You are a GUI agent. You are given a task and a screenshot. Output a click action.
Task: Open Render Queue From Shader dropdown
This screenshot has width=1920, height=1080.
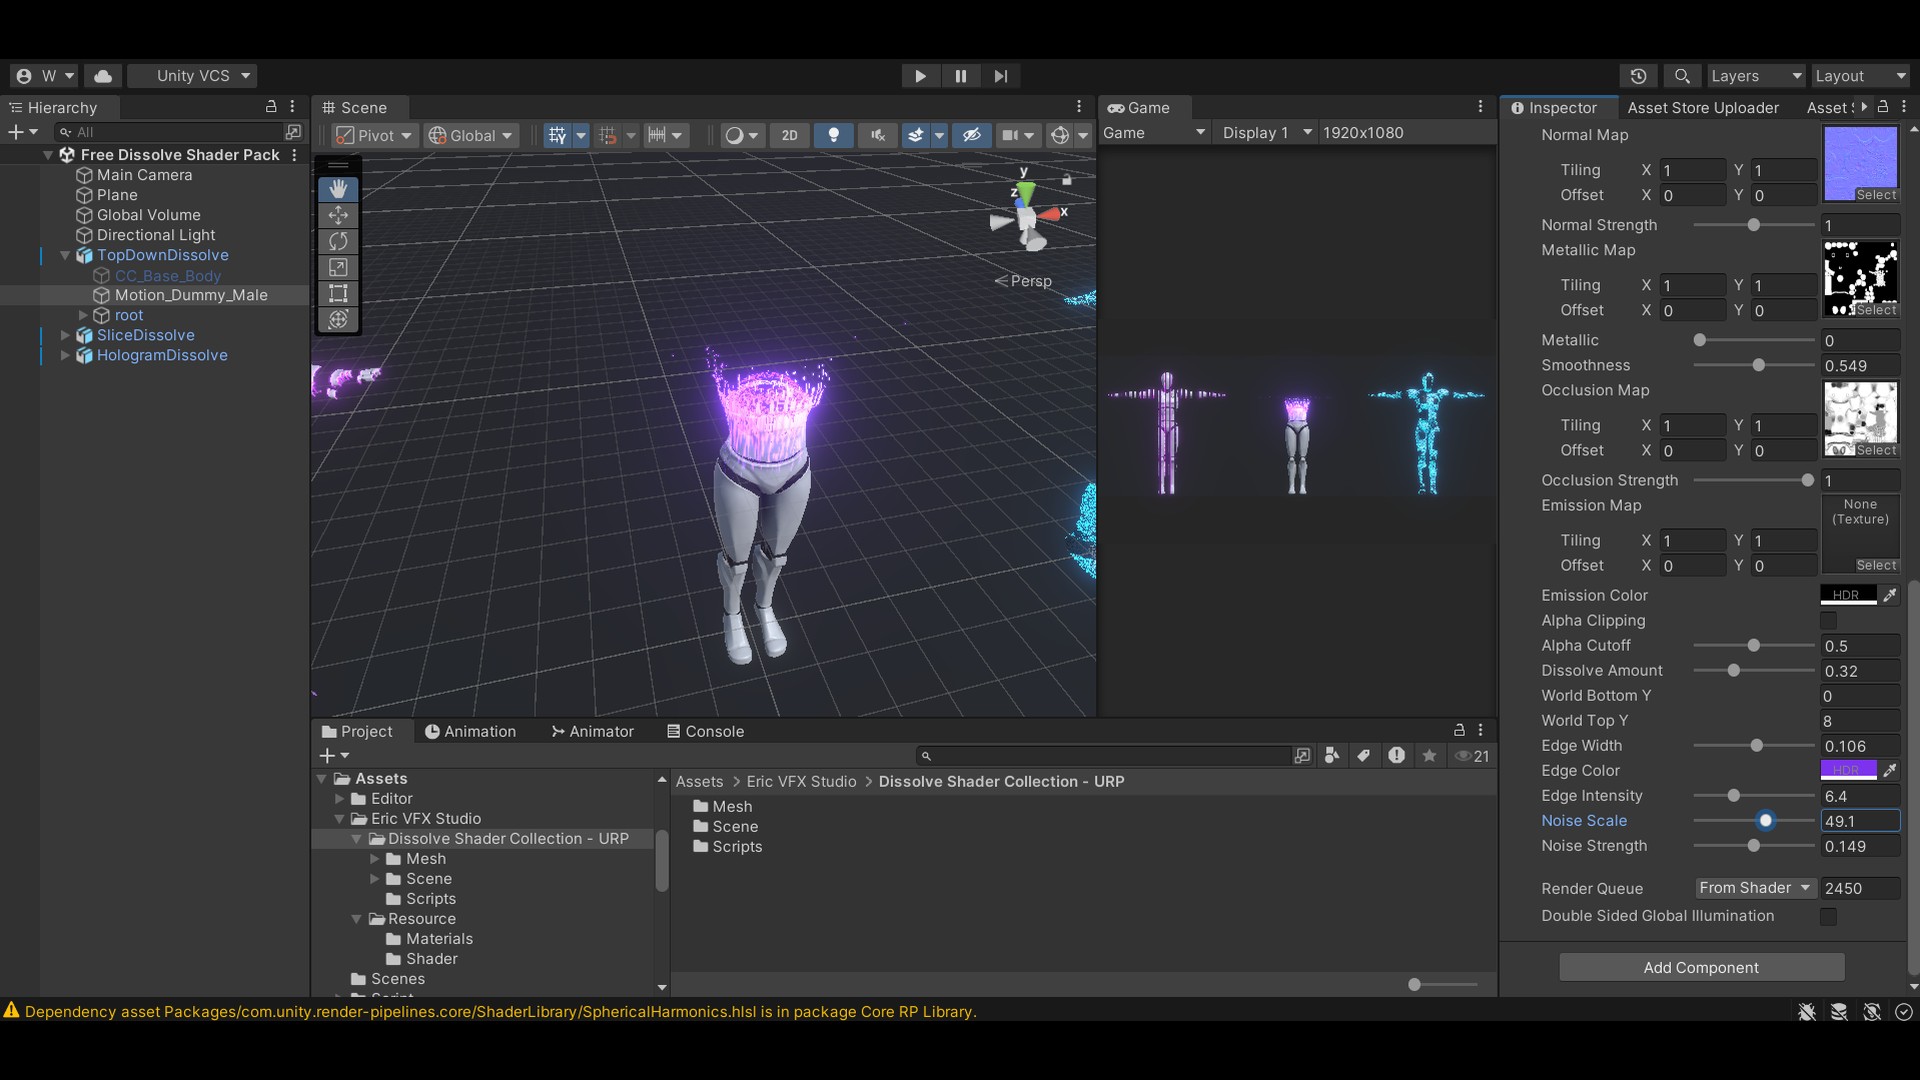(1755, 888)
